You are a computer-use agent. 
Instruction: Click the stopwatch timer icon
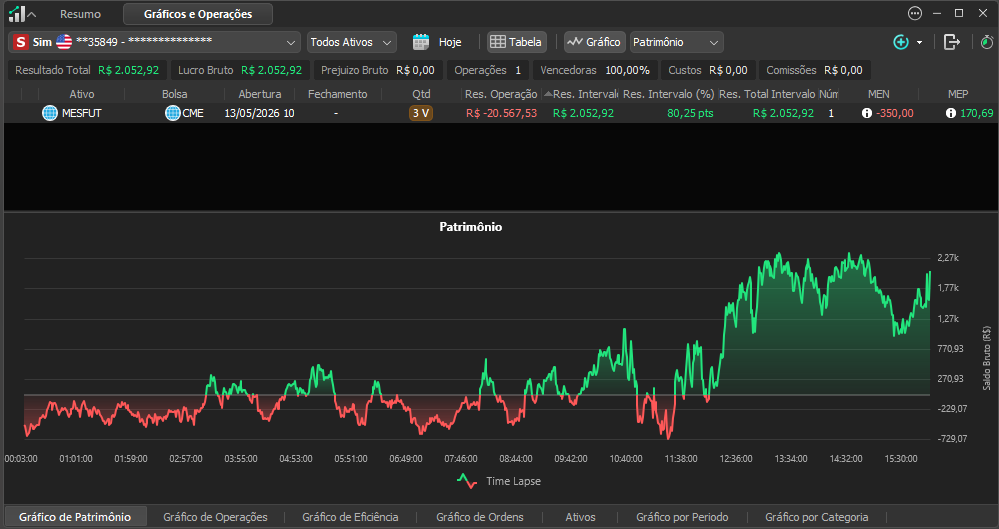point(986,42)
